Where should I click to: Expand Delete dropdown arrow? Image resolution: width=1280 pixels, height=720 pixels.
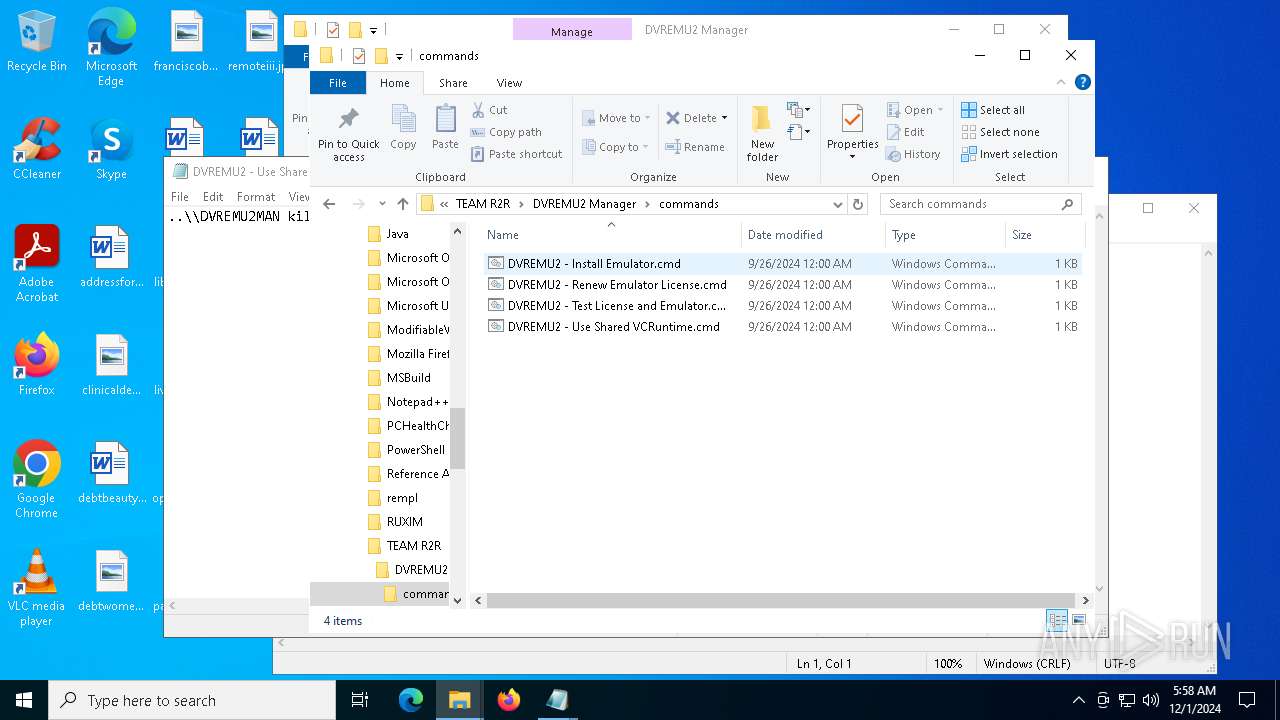click(724, 118)
